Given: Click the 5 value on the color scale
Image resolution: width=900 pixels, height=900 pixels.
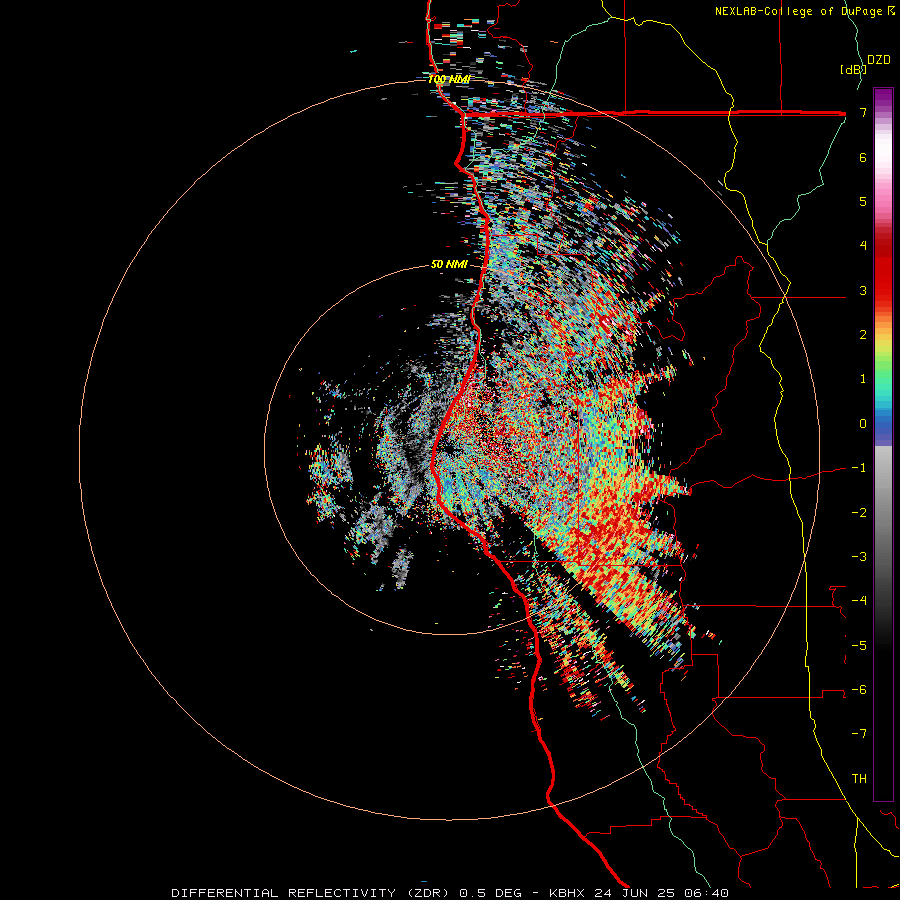Looking at the screenshot, I should click(863, 201).
